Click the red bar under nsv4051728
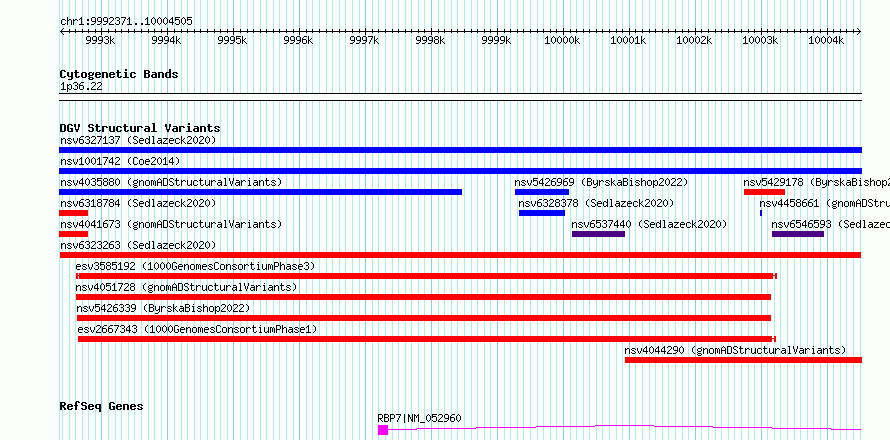Image resolution: width=890 pixels, height=440 pixels. coord(423,297)
